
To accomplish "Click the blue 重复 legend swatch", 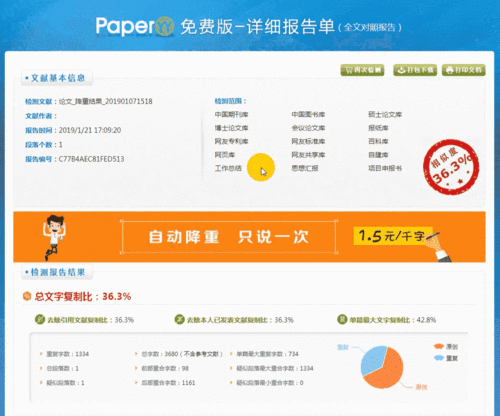I will (x=439, y=358).
